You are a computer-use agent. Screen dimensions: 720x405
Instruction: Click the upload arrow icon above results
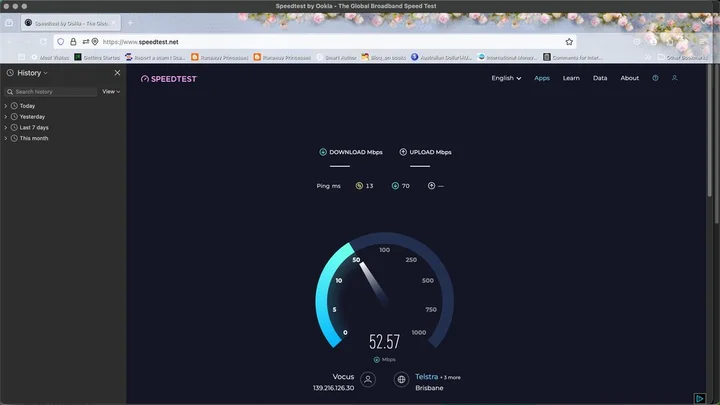(x=403, y=152)
